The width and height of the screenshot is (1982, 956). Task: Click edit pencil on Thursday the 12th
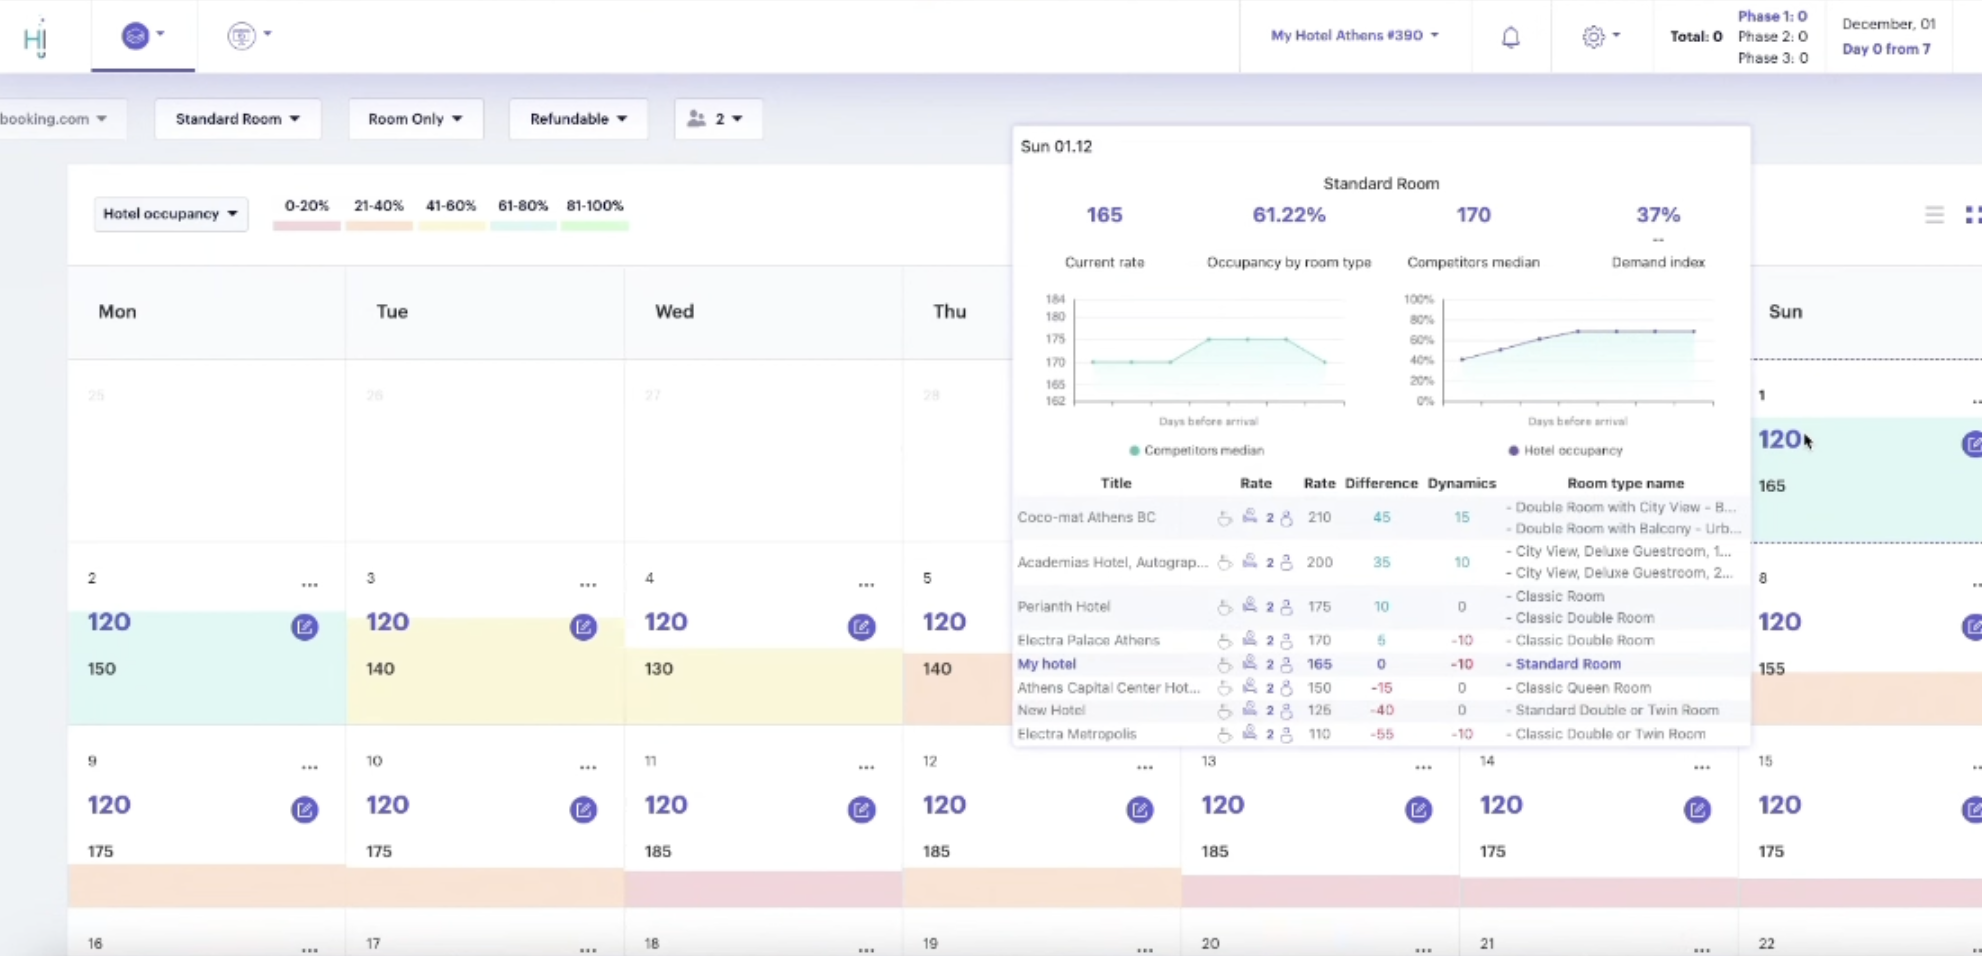[1139, 810]
